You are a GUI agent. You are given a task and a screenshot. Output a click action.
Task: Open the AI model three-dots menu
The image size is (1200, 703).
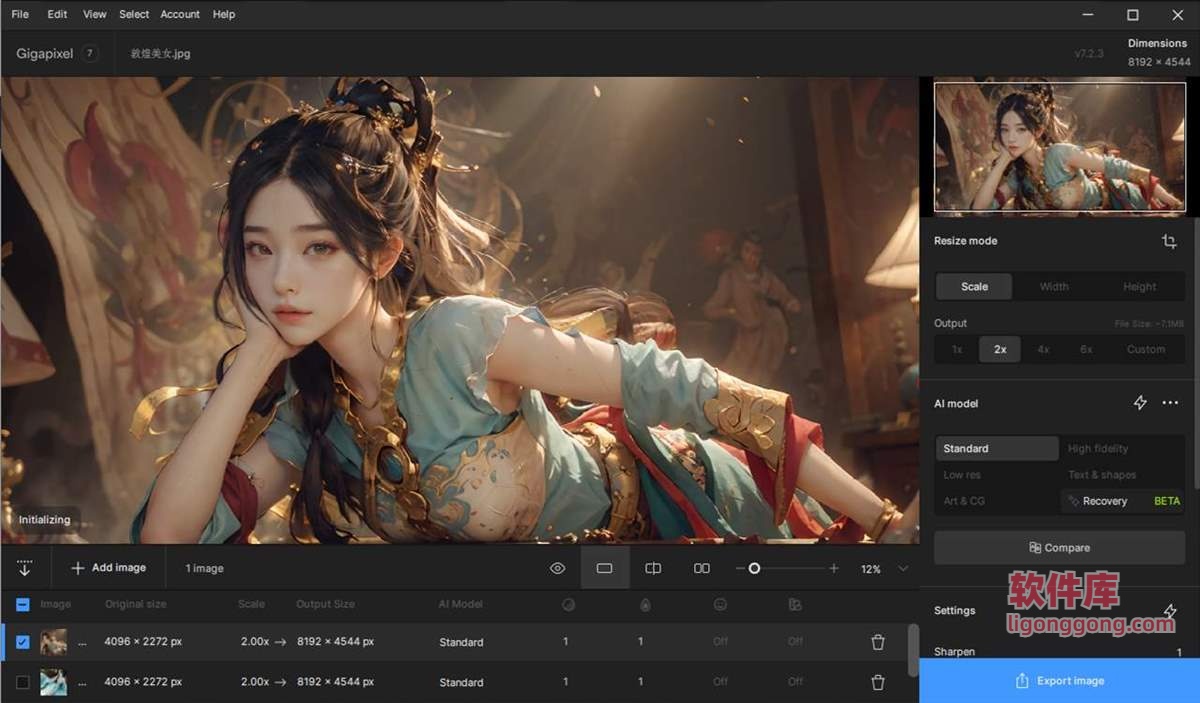point(1170,403)
